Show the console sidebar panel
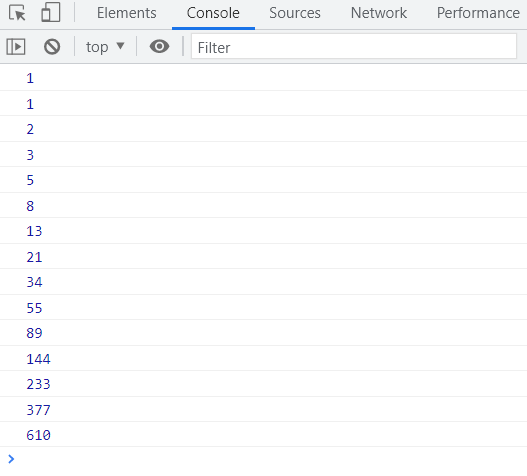Image resolution: width=527 pixels, height=476 pixels. (16, 46)
